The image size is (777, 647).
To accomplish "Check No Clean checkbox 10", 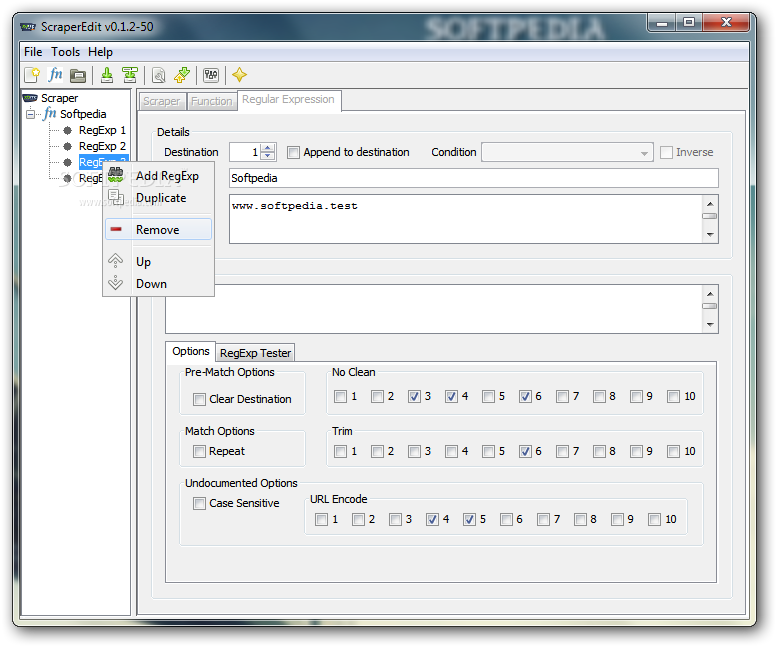I will [673, 396].
